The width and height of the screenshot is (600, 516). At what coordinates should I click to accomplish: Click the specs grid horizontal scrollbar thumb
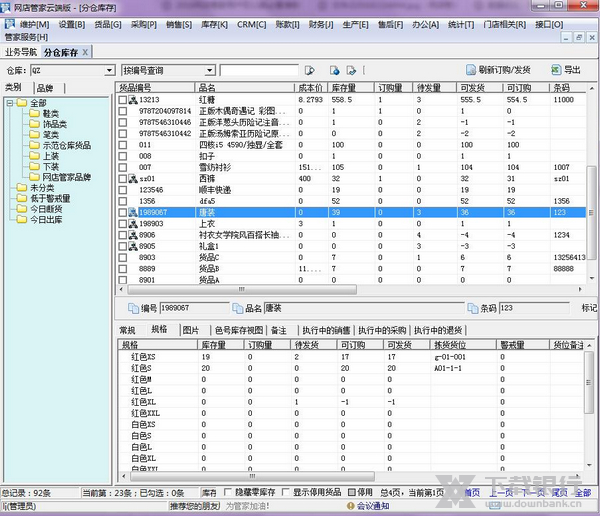pyautogui.click(x=252, y=476)
